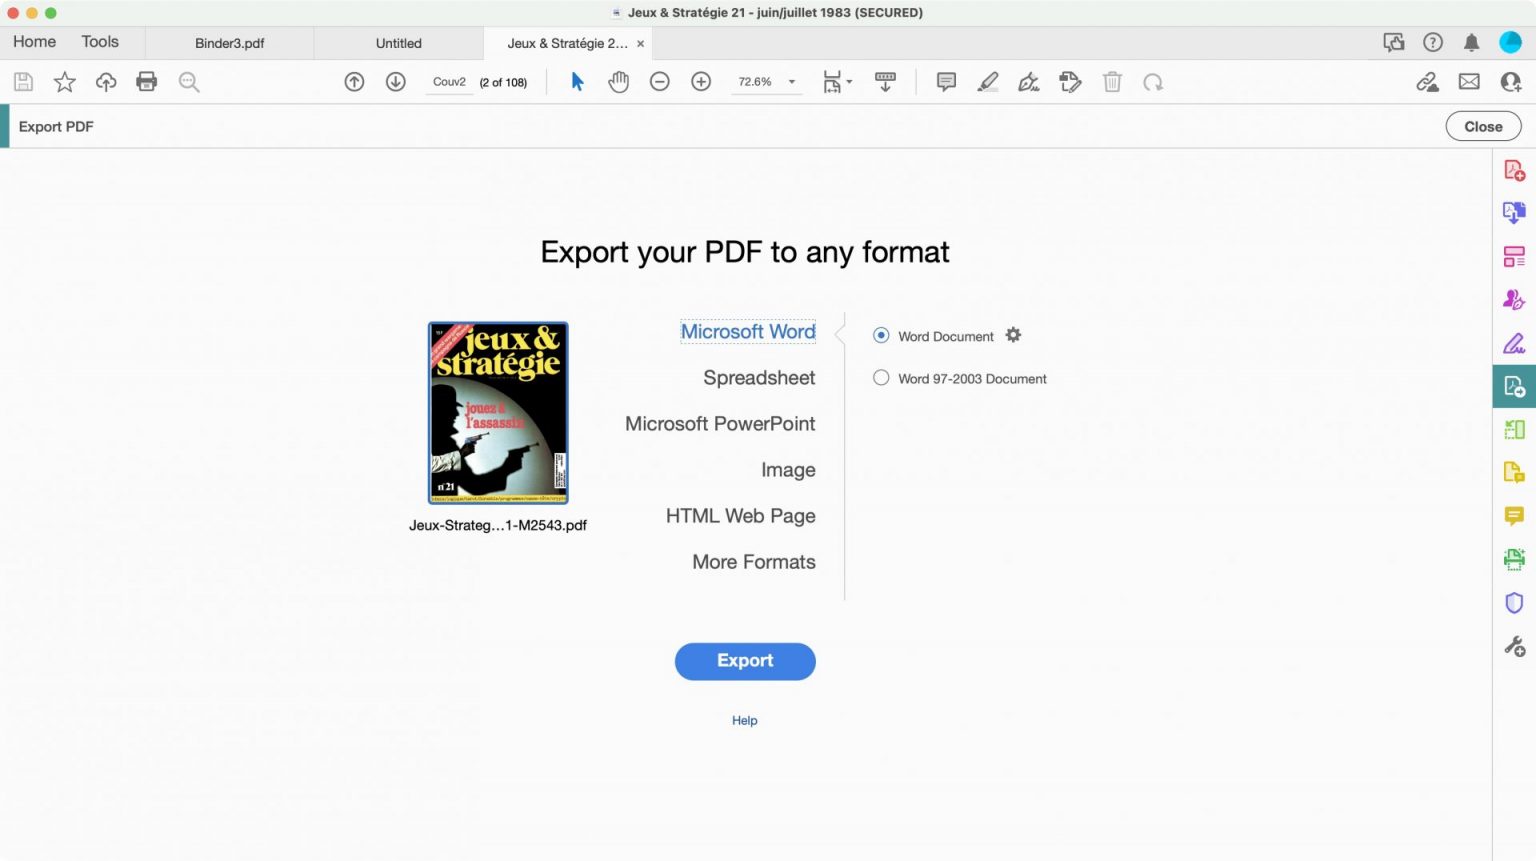Open the Comment tool from the sidebar

pyautogui.click(x=1513, y=516)
